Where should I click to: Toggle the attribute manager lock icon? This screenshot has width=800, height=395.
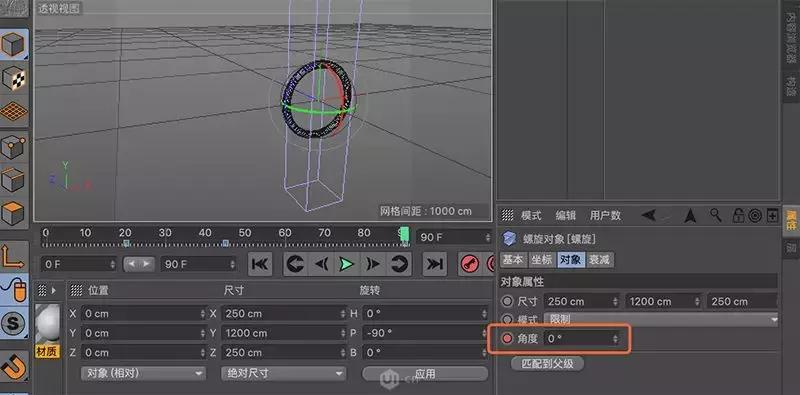click(738, 215)
